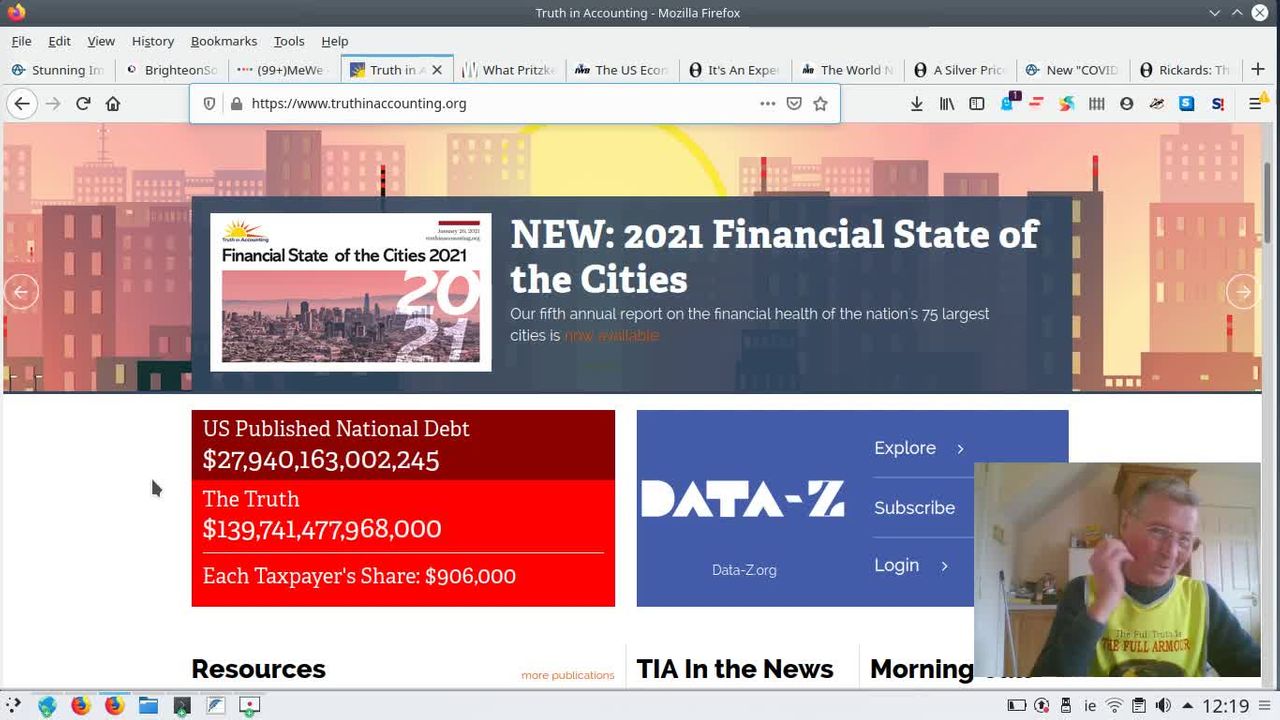The width and height of the screenshot is (1280, 720).
Task: Open the Downloads panel
Action: click(x=916, y=103)
